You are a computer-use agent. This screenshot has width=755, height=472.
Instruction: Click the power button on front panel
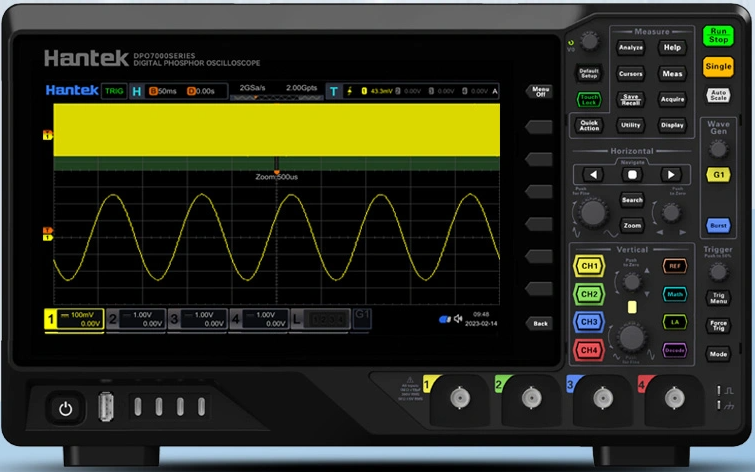tap(65, 409)
